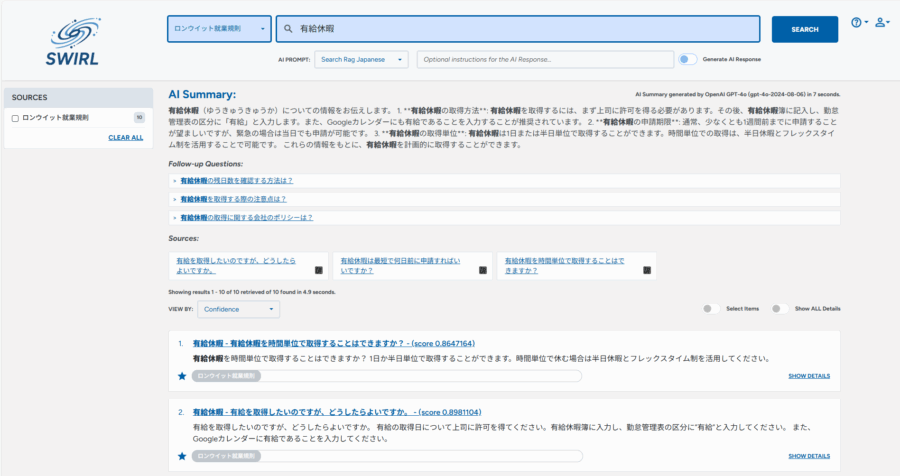900x476 pixels.
Task: Click the SWIRL logo
Action: pos(73,42)
